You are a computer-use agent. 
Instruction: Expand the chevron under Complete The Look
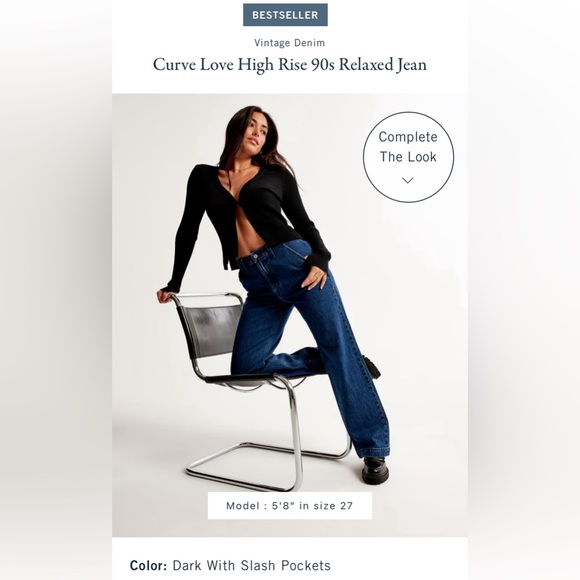pyautogui.click(x=408, y=180)
